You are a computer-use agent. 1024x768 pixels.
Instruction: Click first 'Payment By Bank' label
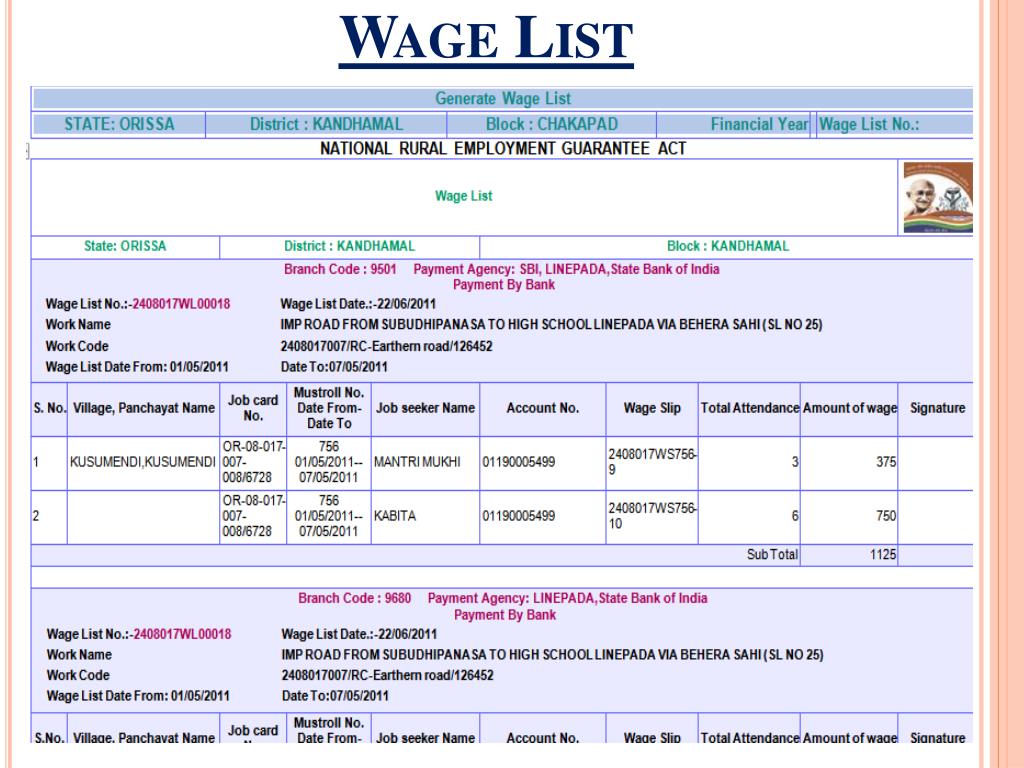[504, 285]
